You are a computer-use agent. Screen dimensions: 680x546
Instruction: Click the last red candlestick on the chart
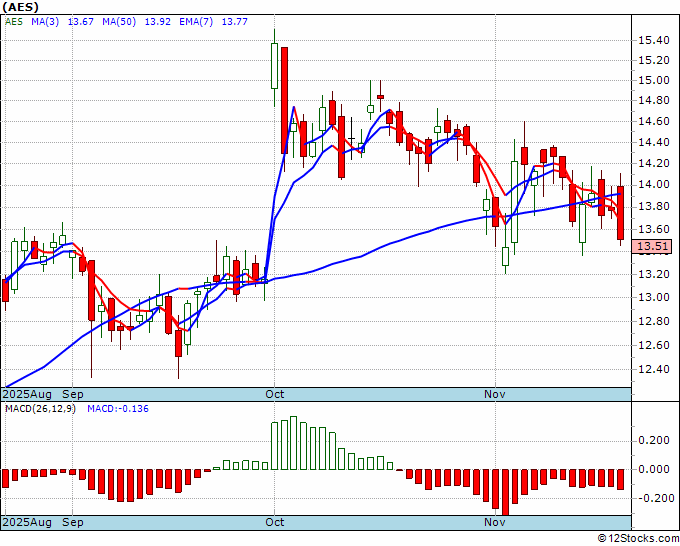[621, 213]
